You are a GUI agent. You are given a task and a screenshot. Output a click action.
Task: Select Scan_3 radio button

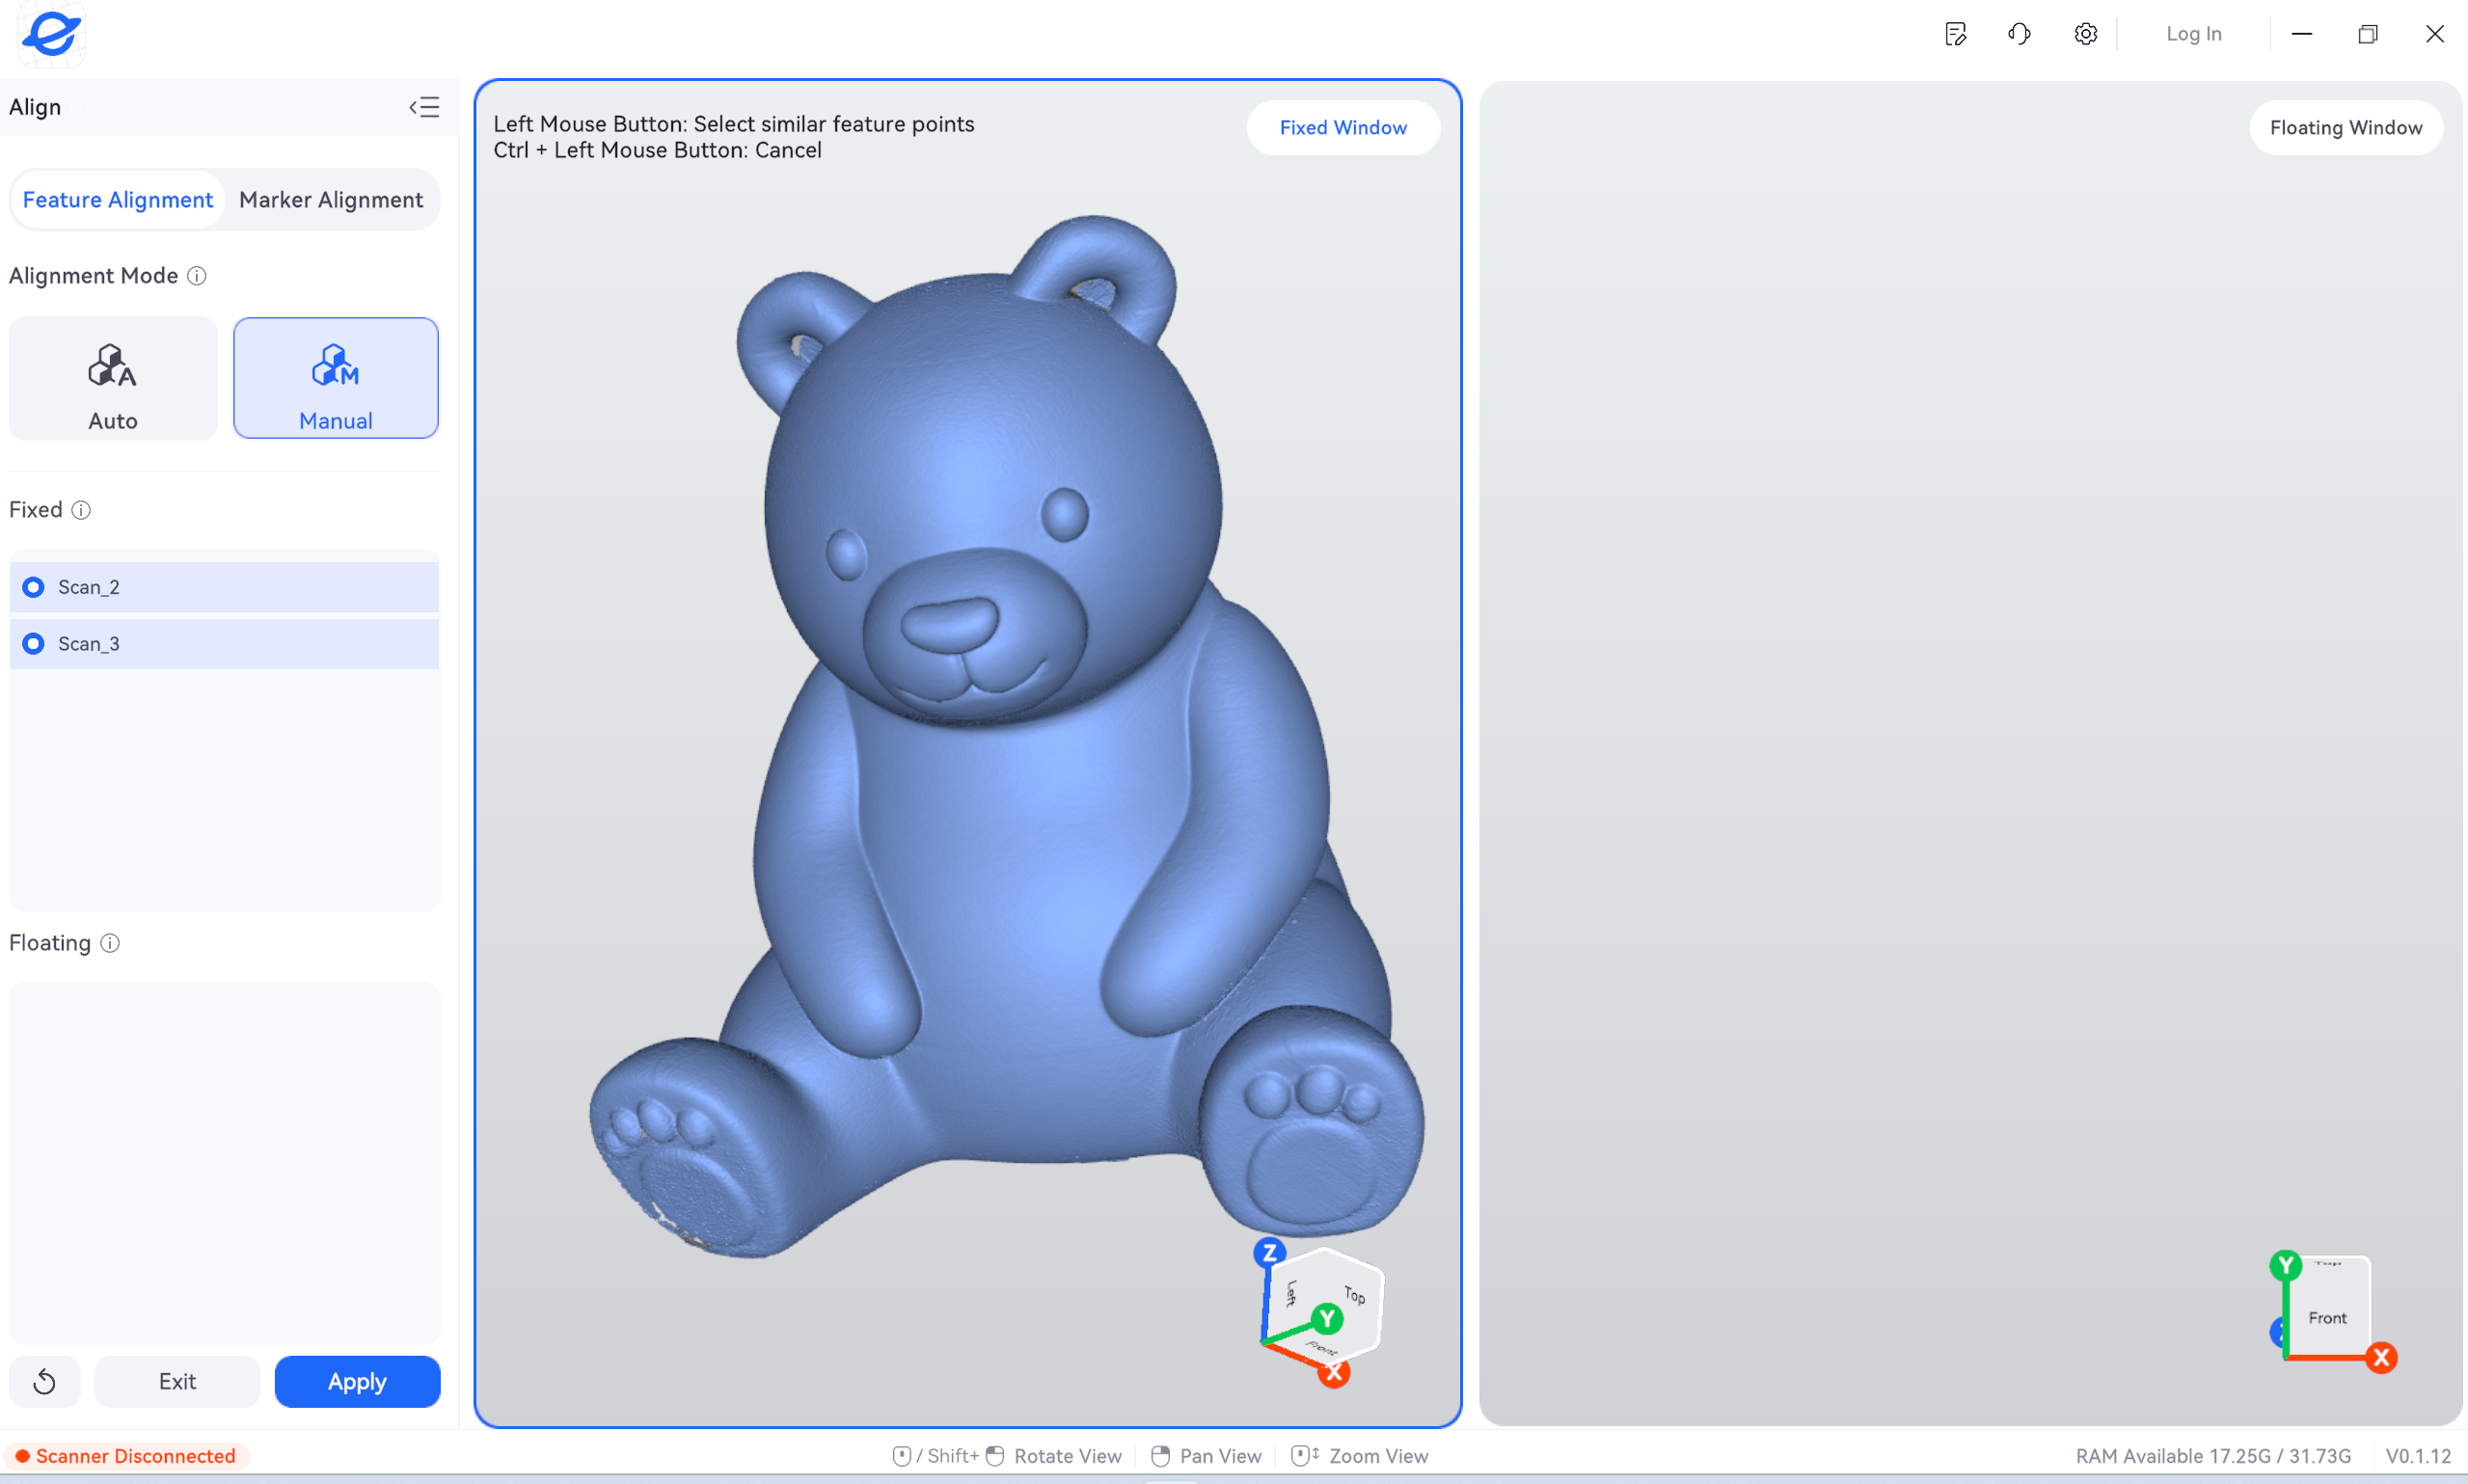(x=33, y=644)
